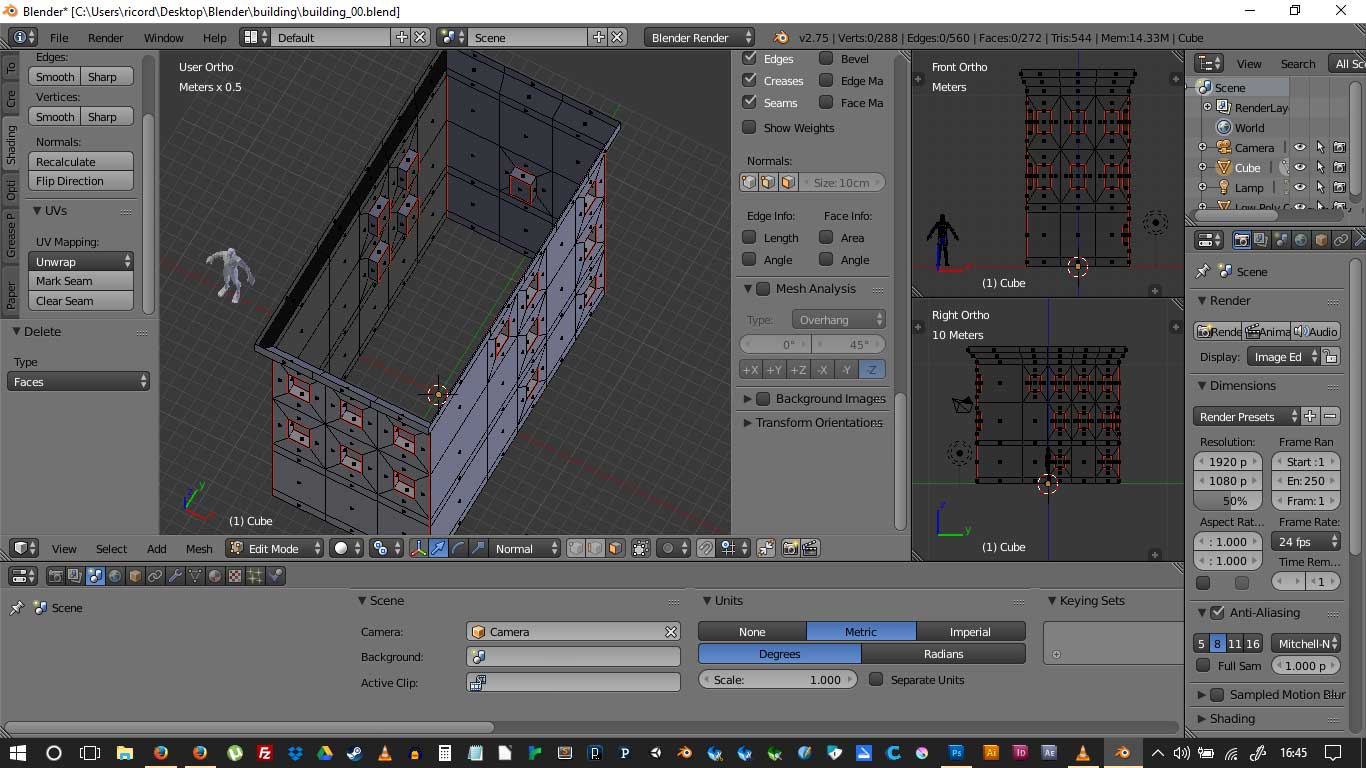Image resolution: width=1366 pixels, height=768 pixels.
Task: Hide the Camera object via eye icon
Action: click(1299, 147)
